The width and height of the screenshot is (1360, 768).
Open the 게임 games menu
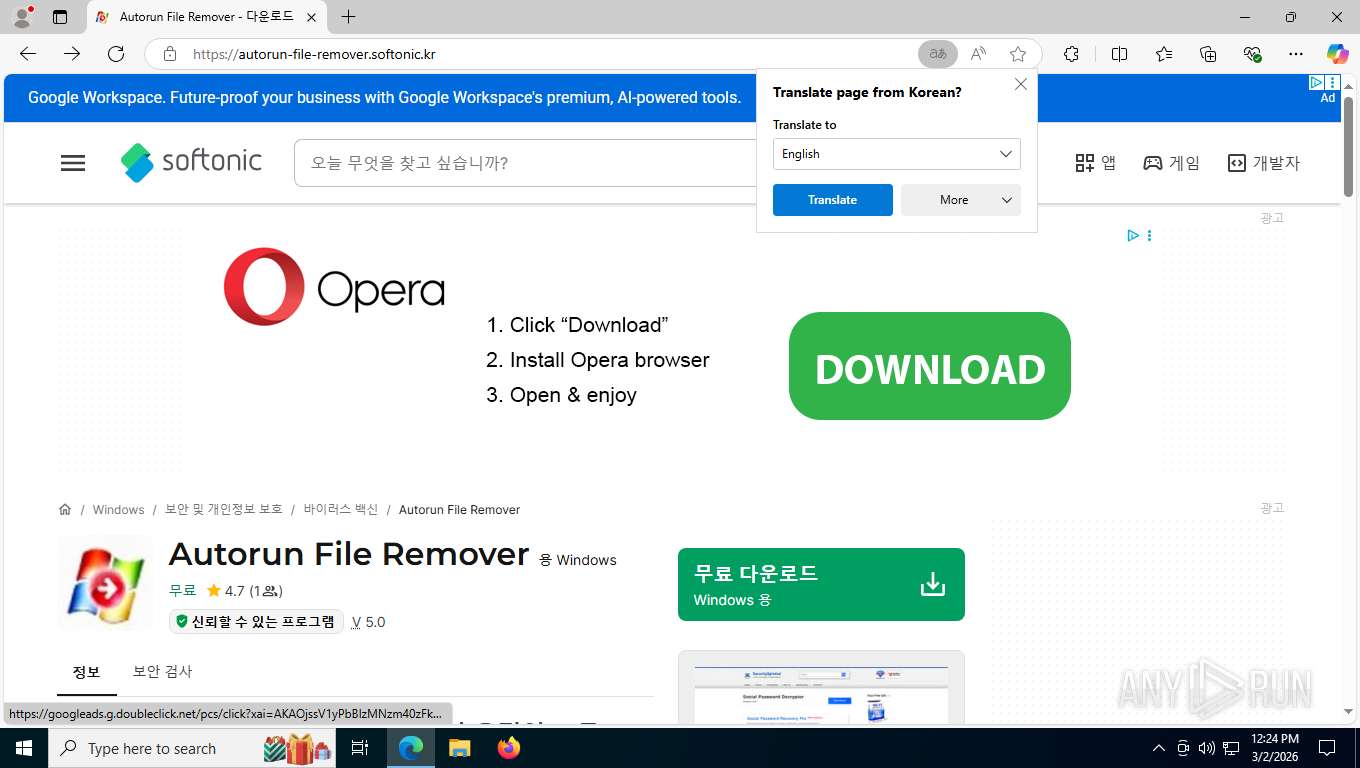pos(1171,163)
